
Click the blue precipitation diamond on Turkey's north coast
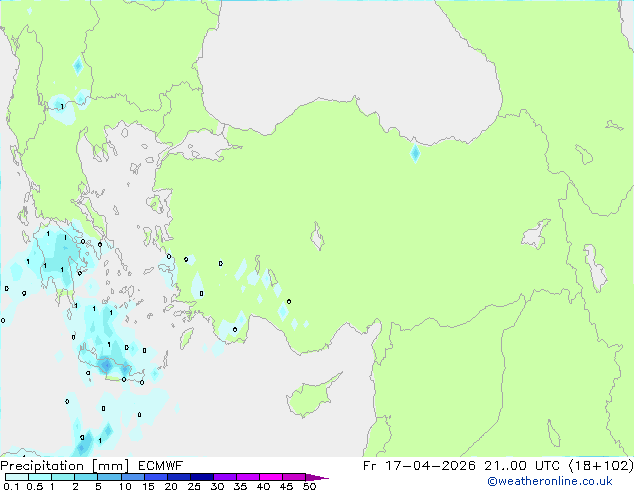coord(415,153)
